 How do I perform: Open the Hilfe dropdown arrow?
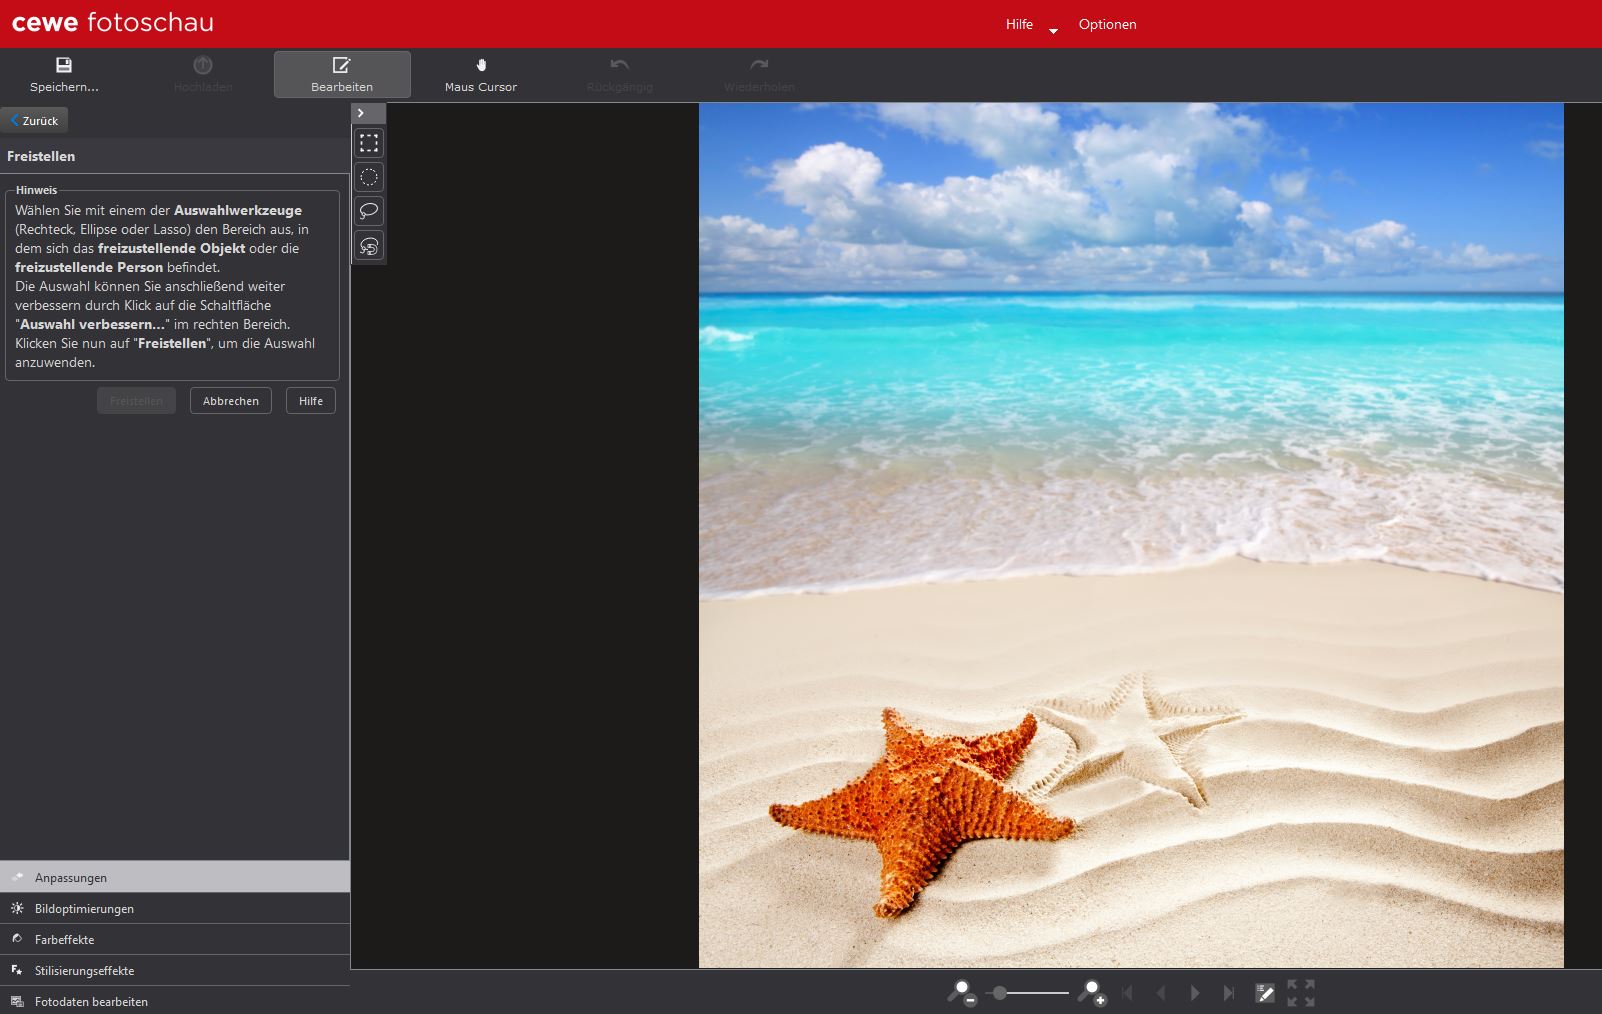1053,31
